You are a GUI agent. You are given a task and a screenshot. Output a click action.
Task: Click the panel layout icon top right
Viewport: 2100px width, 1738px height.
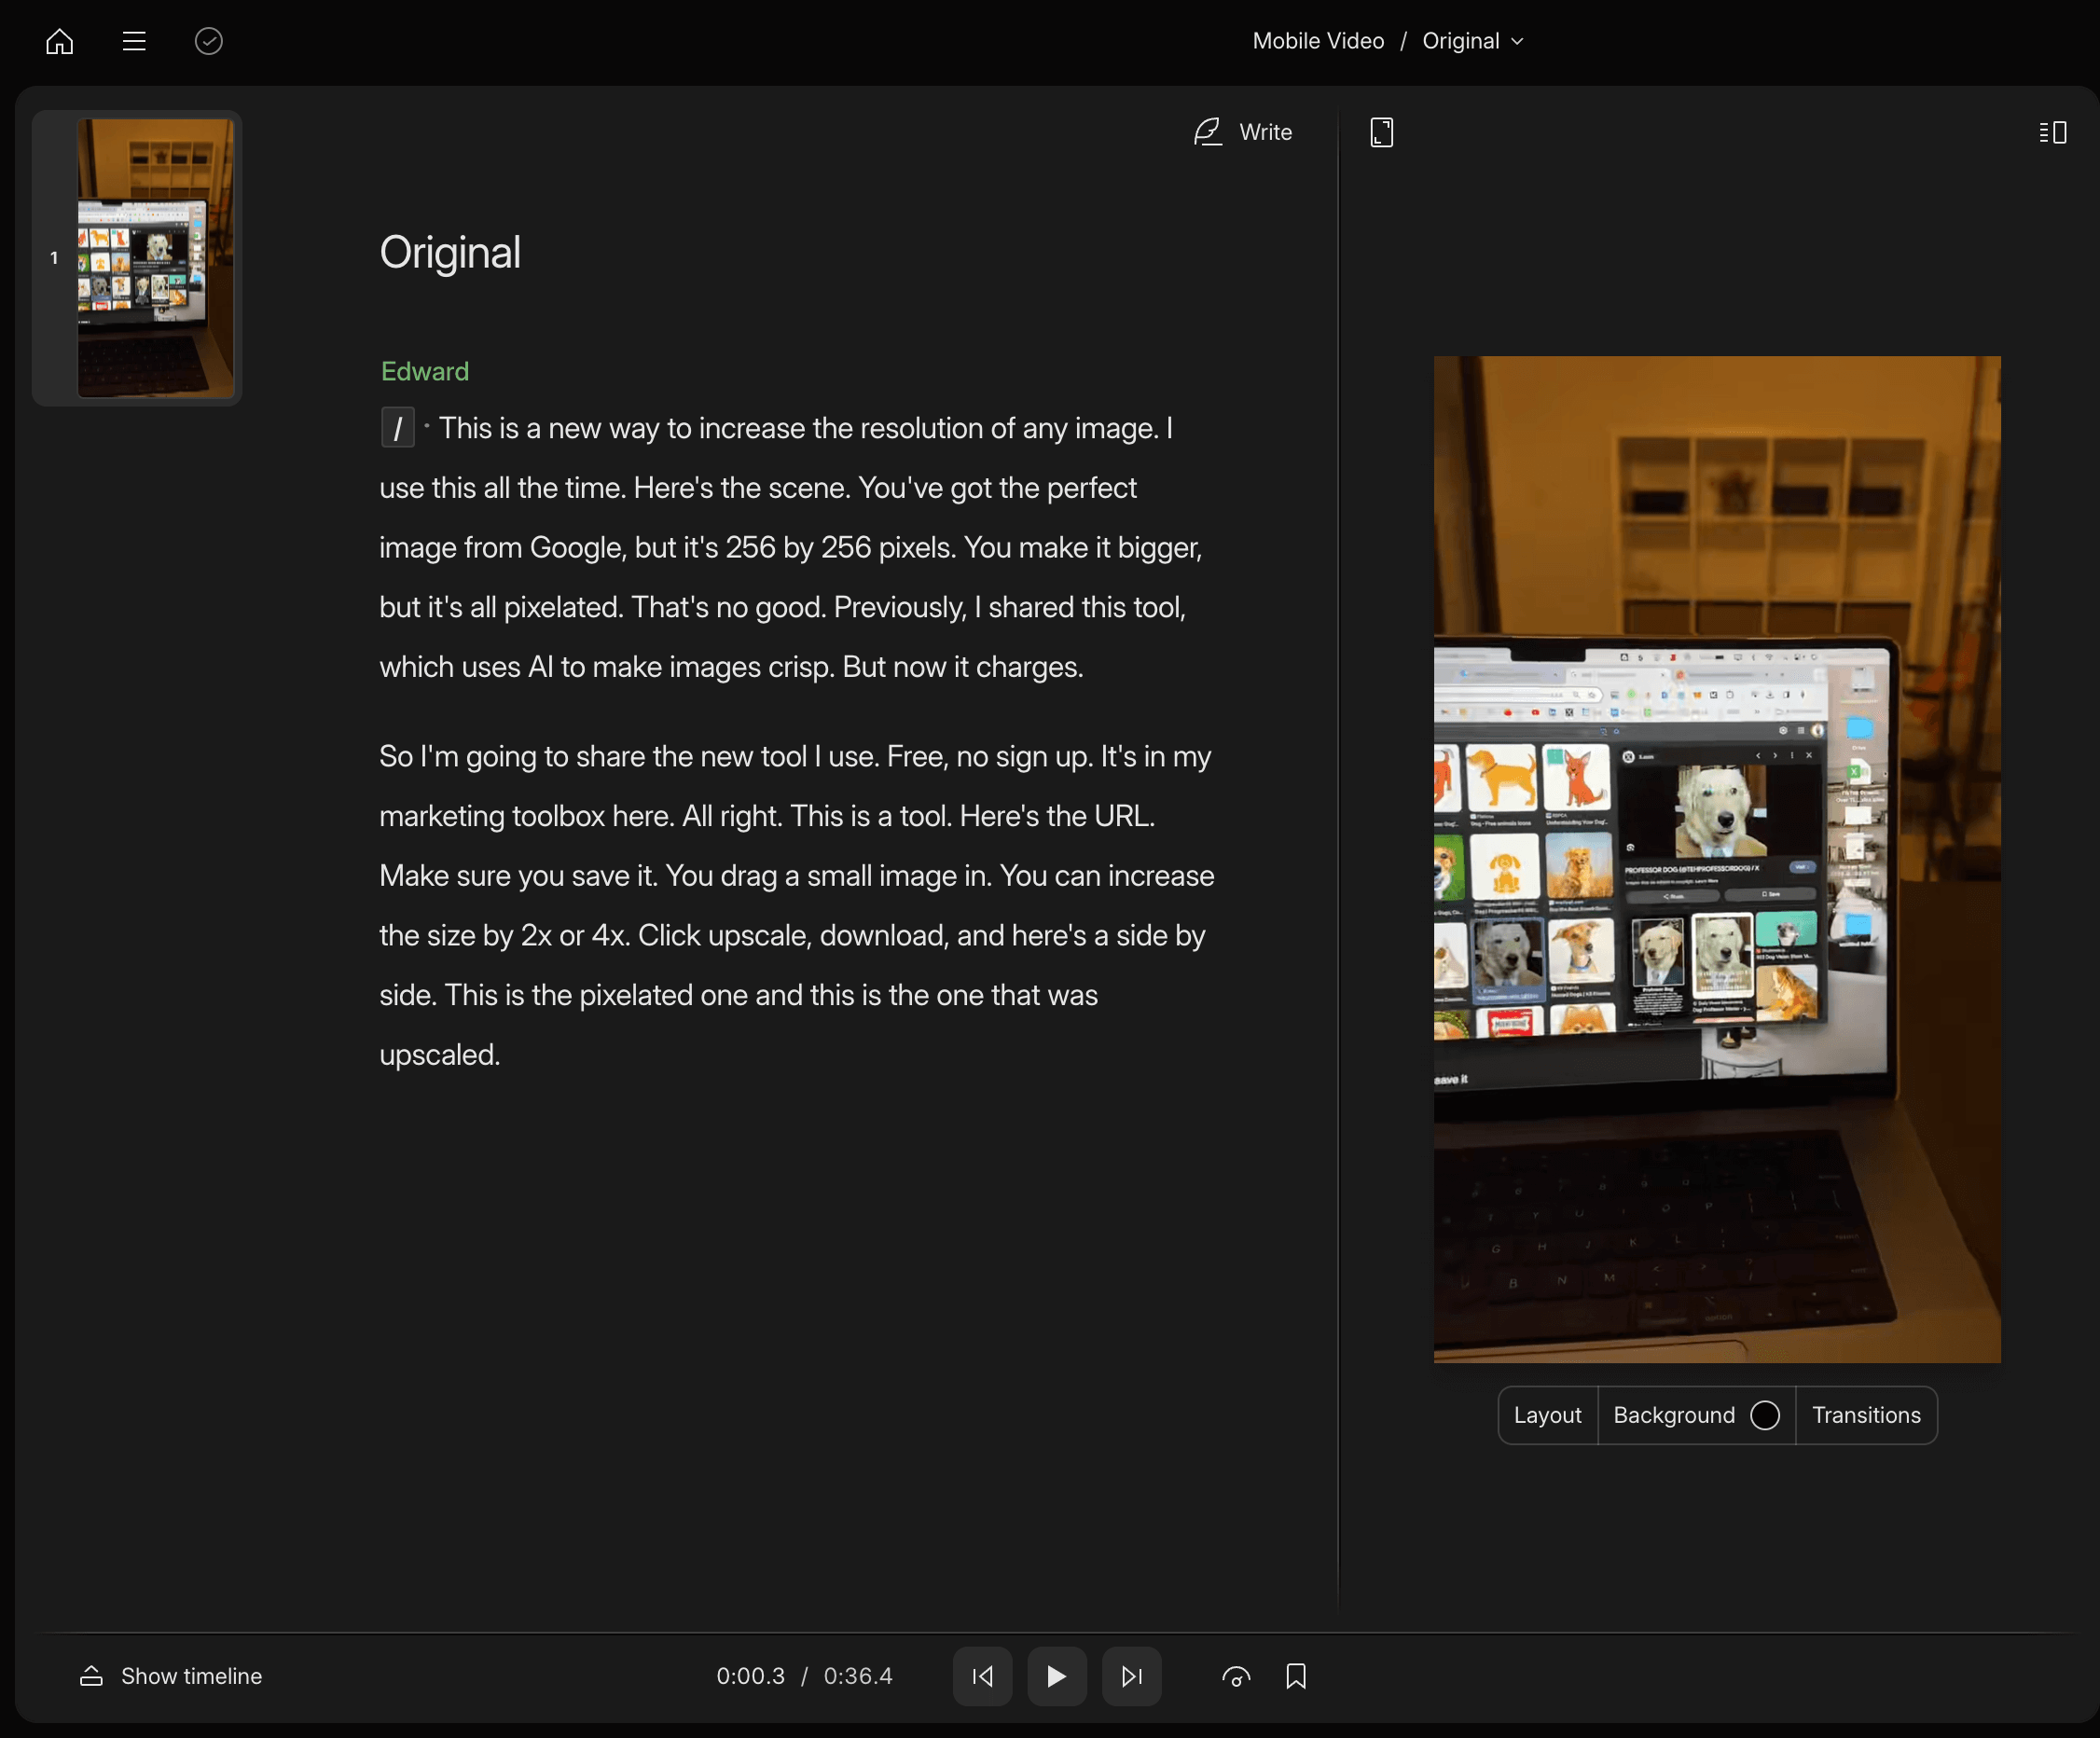[2052, 132]
